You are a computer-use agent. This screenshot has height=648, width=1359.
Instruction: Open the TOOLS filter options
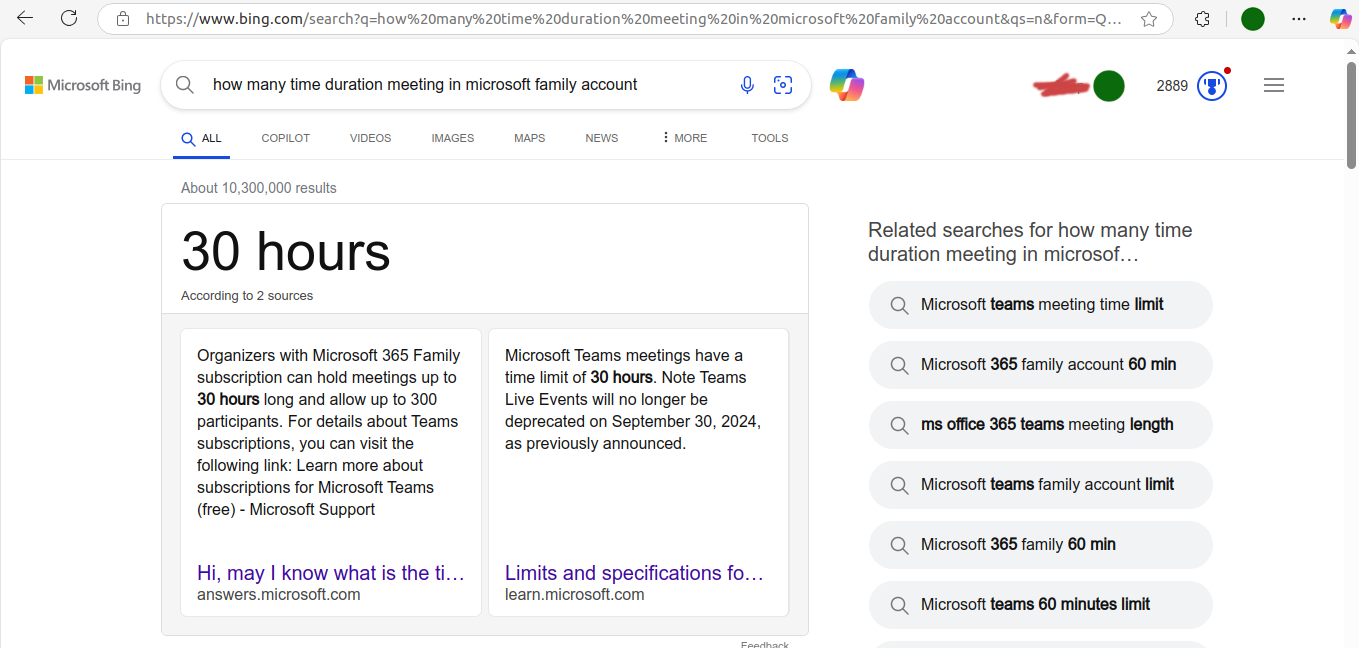point(770,138)
